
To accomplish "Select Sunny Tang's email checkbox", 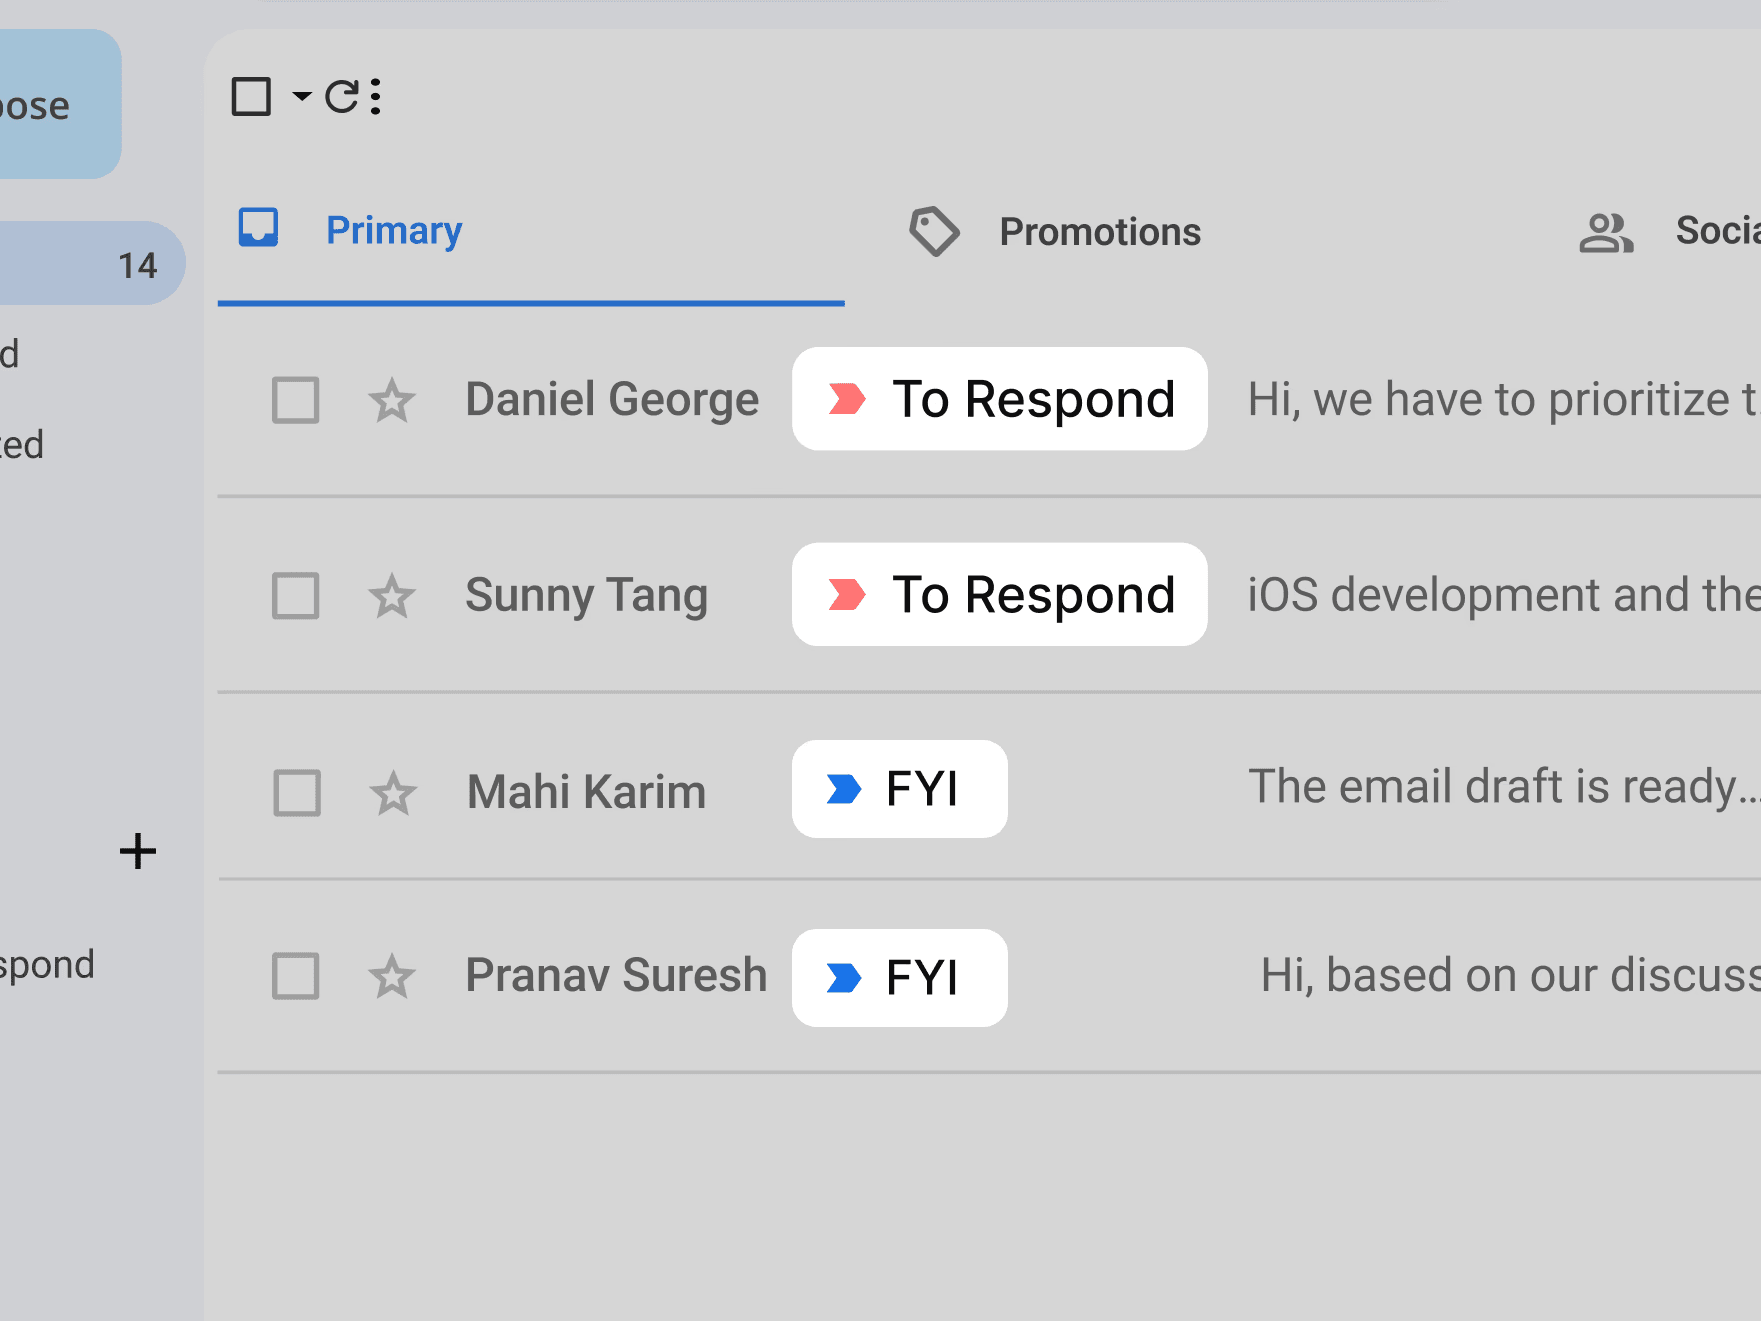I will 296,597.
